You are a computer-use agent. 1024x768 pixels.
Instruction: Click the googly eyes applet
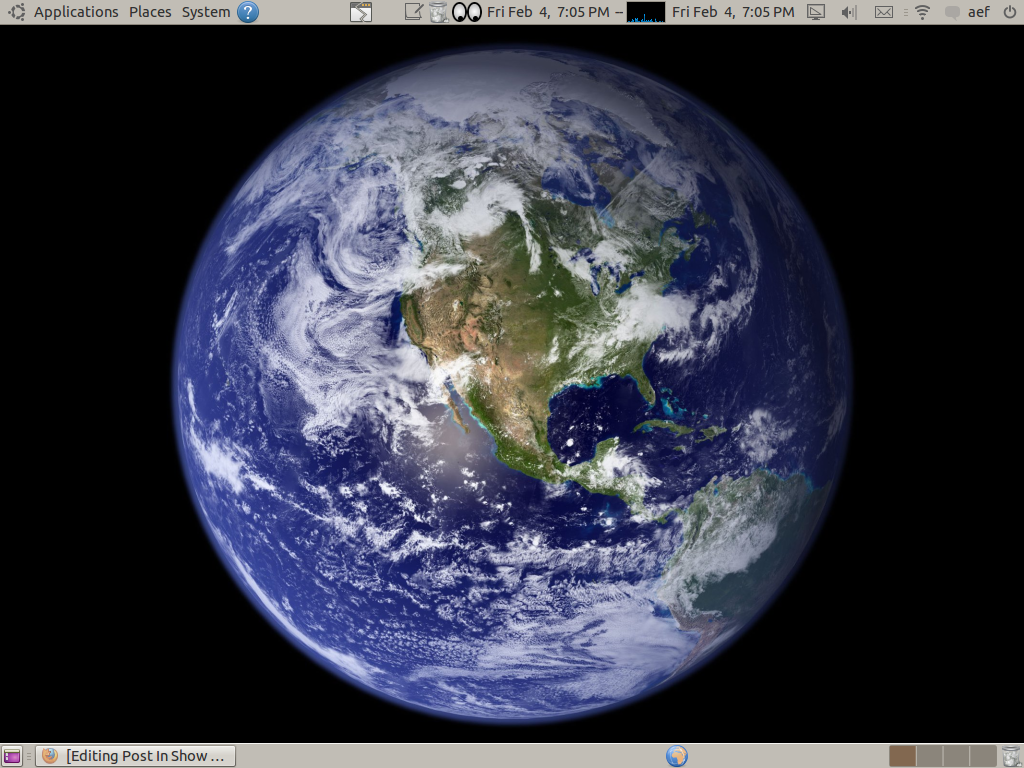pos(467,12)
